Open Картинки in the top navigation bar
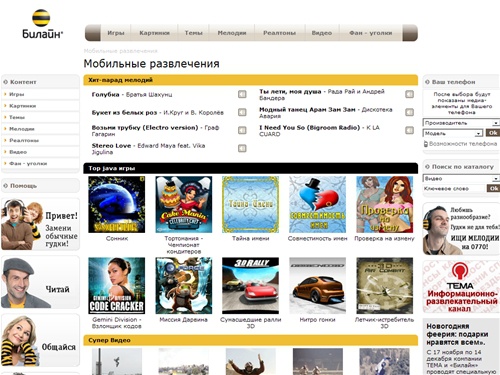 [154, 33]
